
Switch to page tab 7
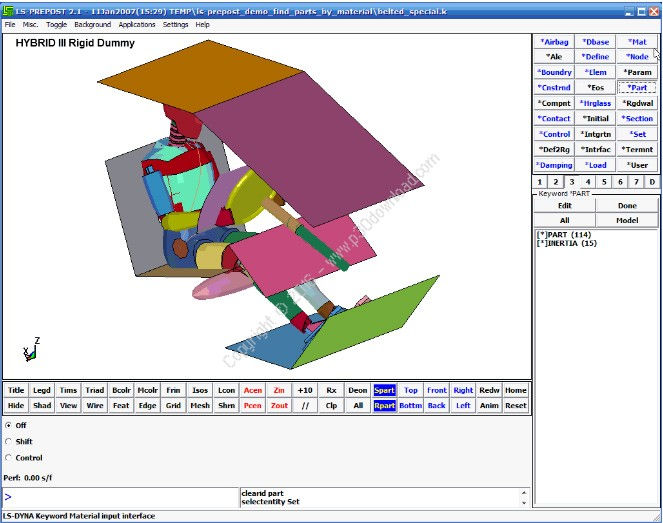click(636, 182)
